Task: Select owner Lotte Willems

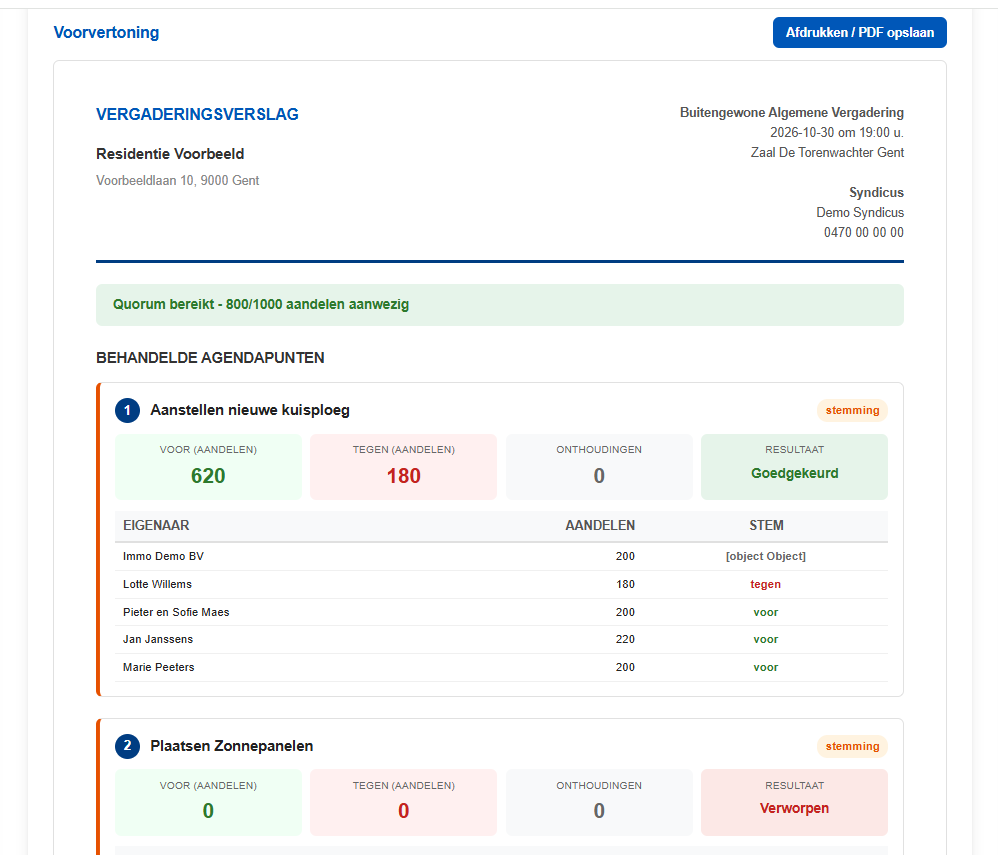Action: click(x=157, y=584)
